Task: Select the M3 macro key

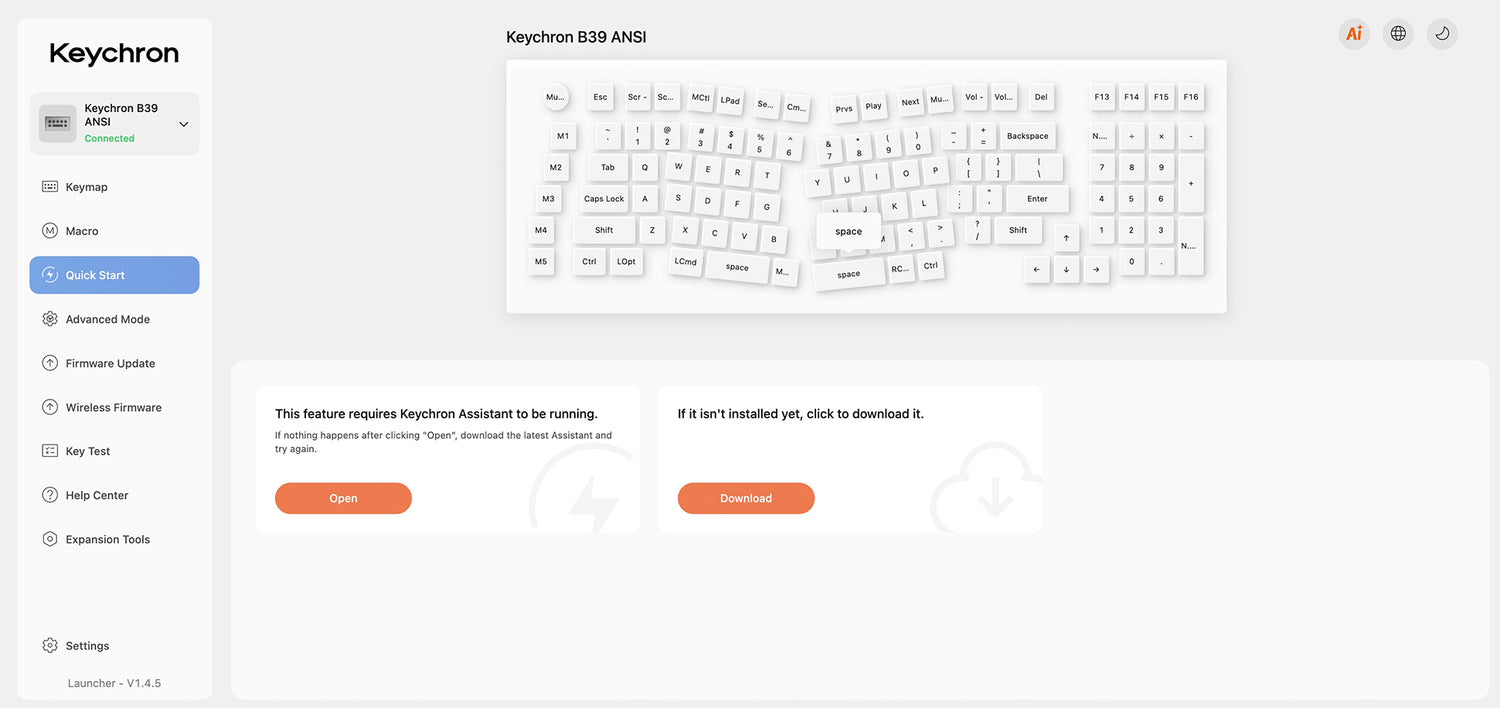Action: pyautogui.click(x=548, y=198)
